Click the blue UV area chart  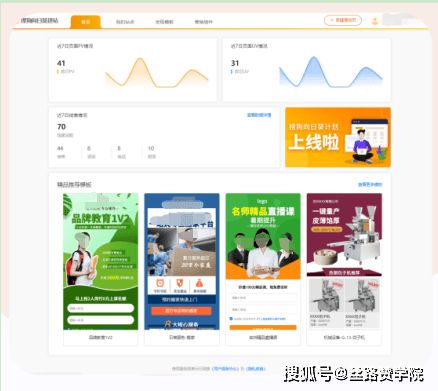[x=331, y=72]
